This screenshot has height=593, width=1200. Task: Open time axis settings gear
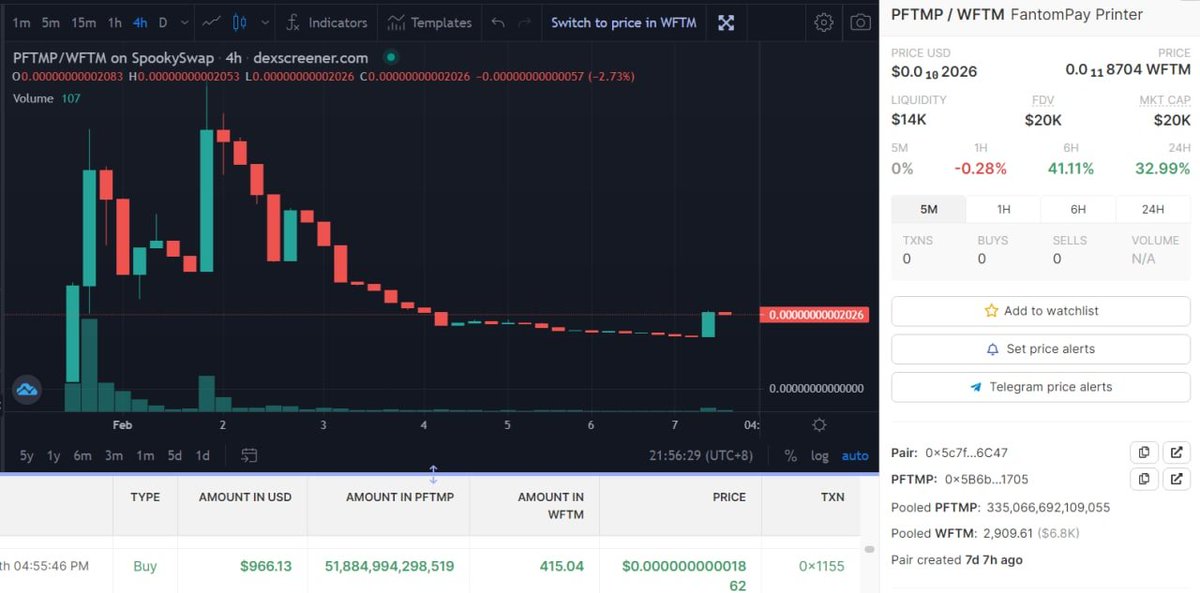(819, 425)
